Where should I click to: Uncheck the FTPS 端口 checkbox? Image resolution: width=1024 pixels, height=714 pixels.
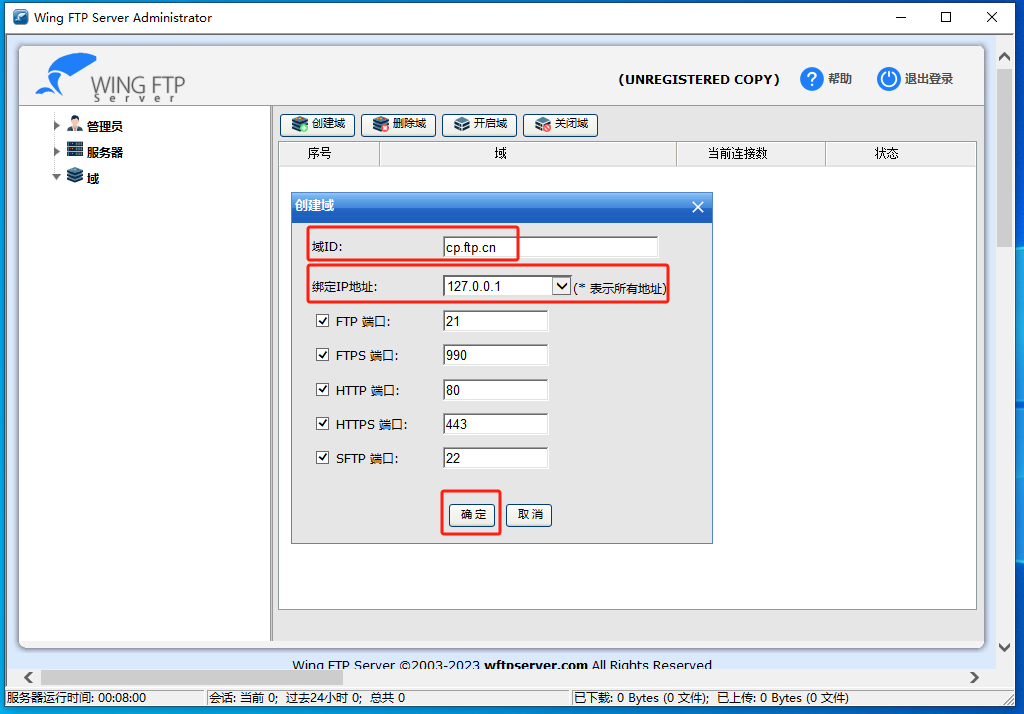tap(323, 355)
